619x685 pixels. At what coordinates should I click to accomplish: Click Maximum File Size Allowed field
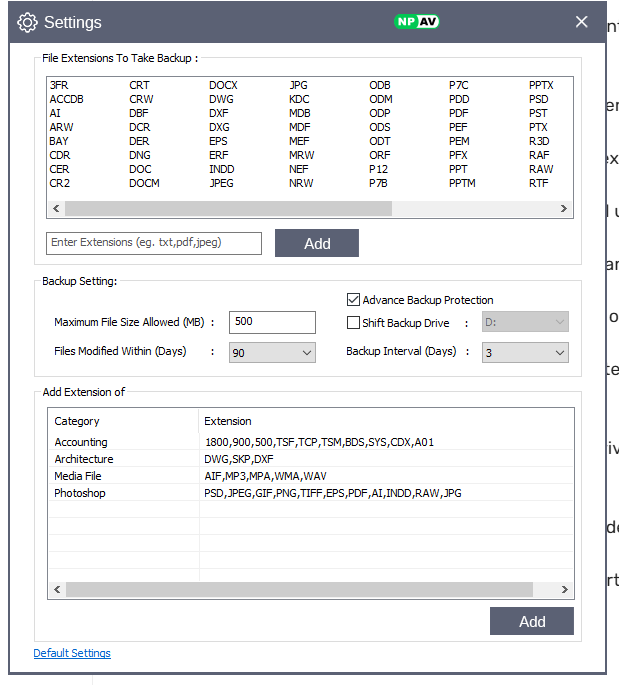pyautogui.click(x=272, y=322)
